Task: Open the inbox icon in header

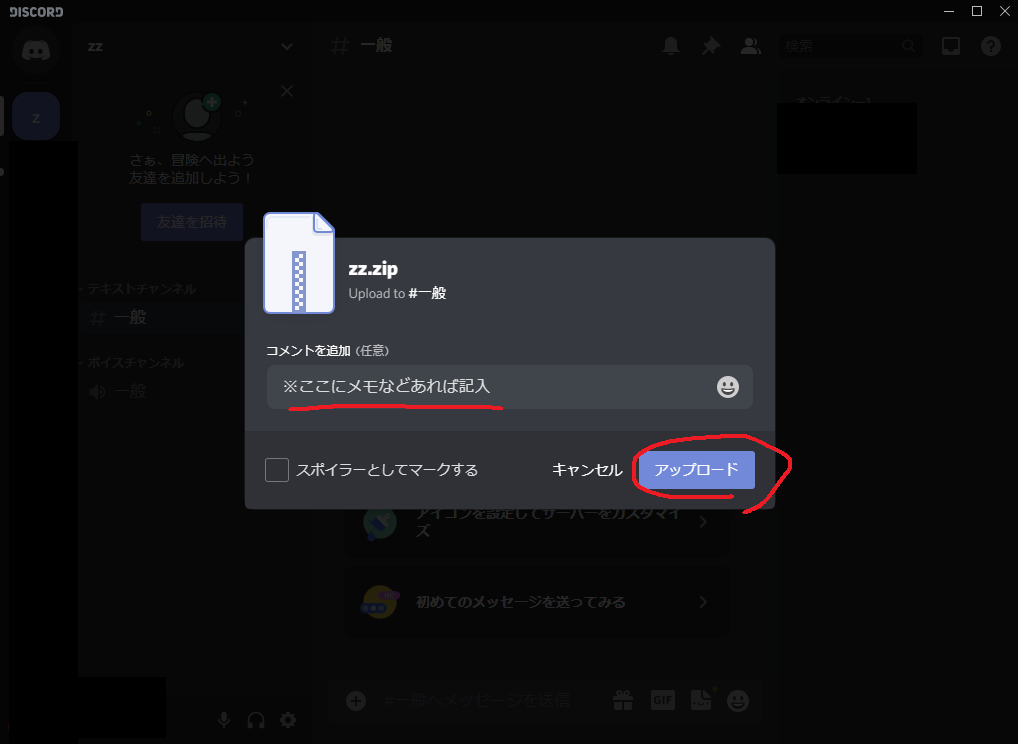Action: tap(950, 46)
